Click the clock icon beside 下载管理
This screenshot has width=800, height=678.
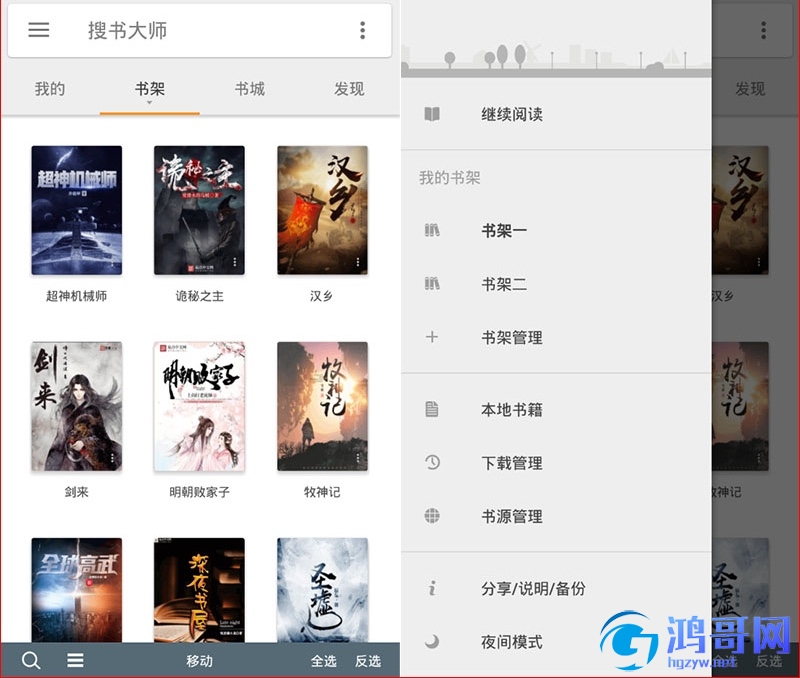(x=432, y=462)
